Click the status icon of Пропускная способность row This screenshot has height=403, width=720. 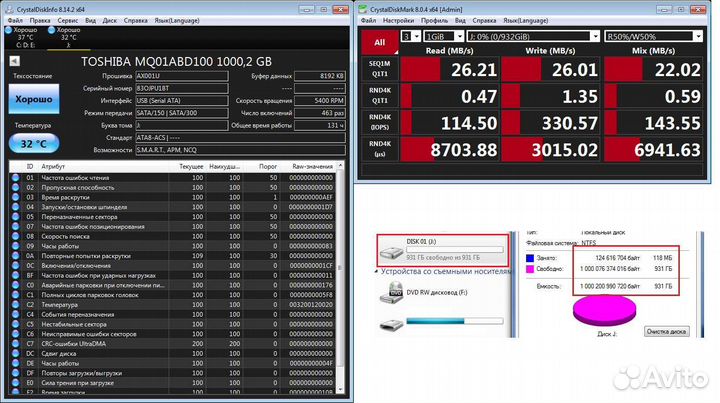[16, 187]
